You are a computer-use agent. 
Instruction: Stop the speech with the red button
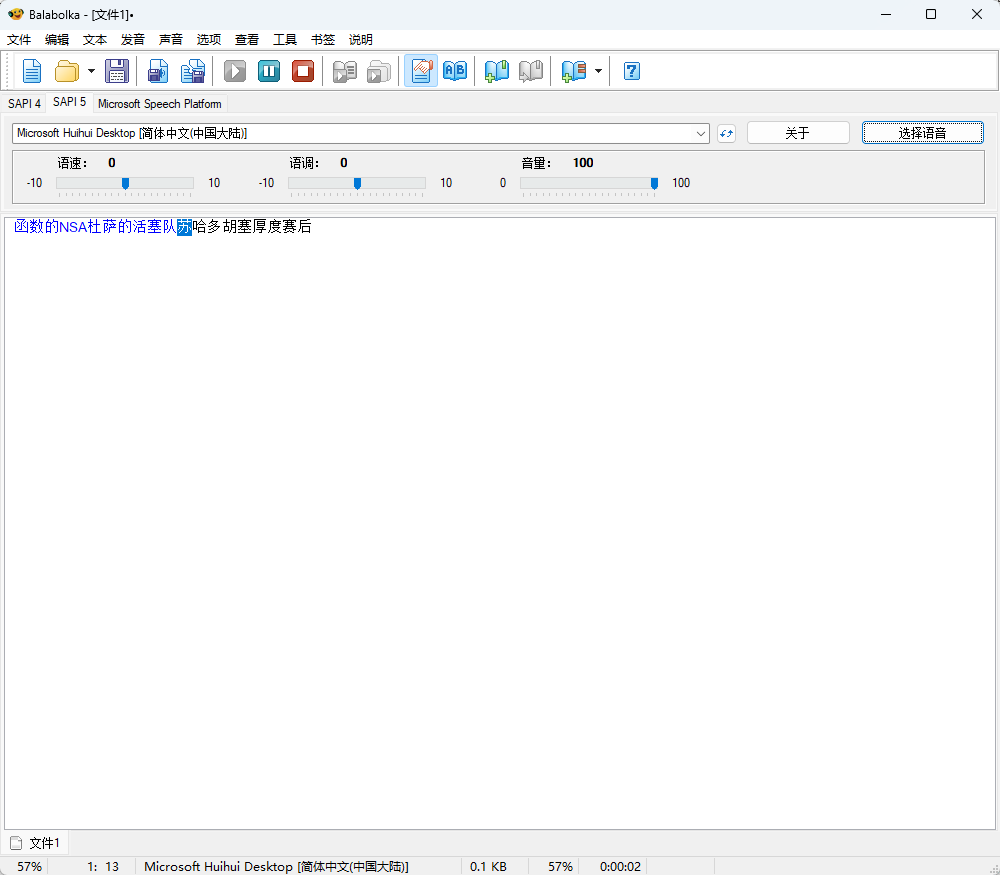[303, 71]
